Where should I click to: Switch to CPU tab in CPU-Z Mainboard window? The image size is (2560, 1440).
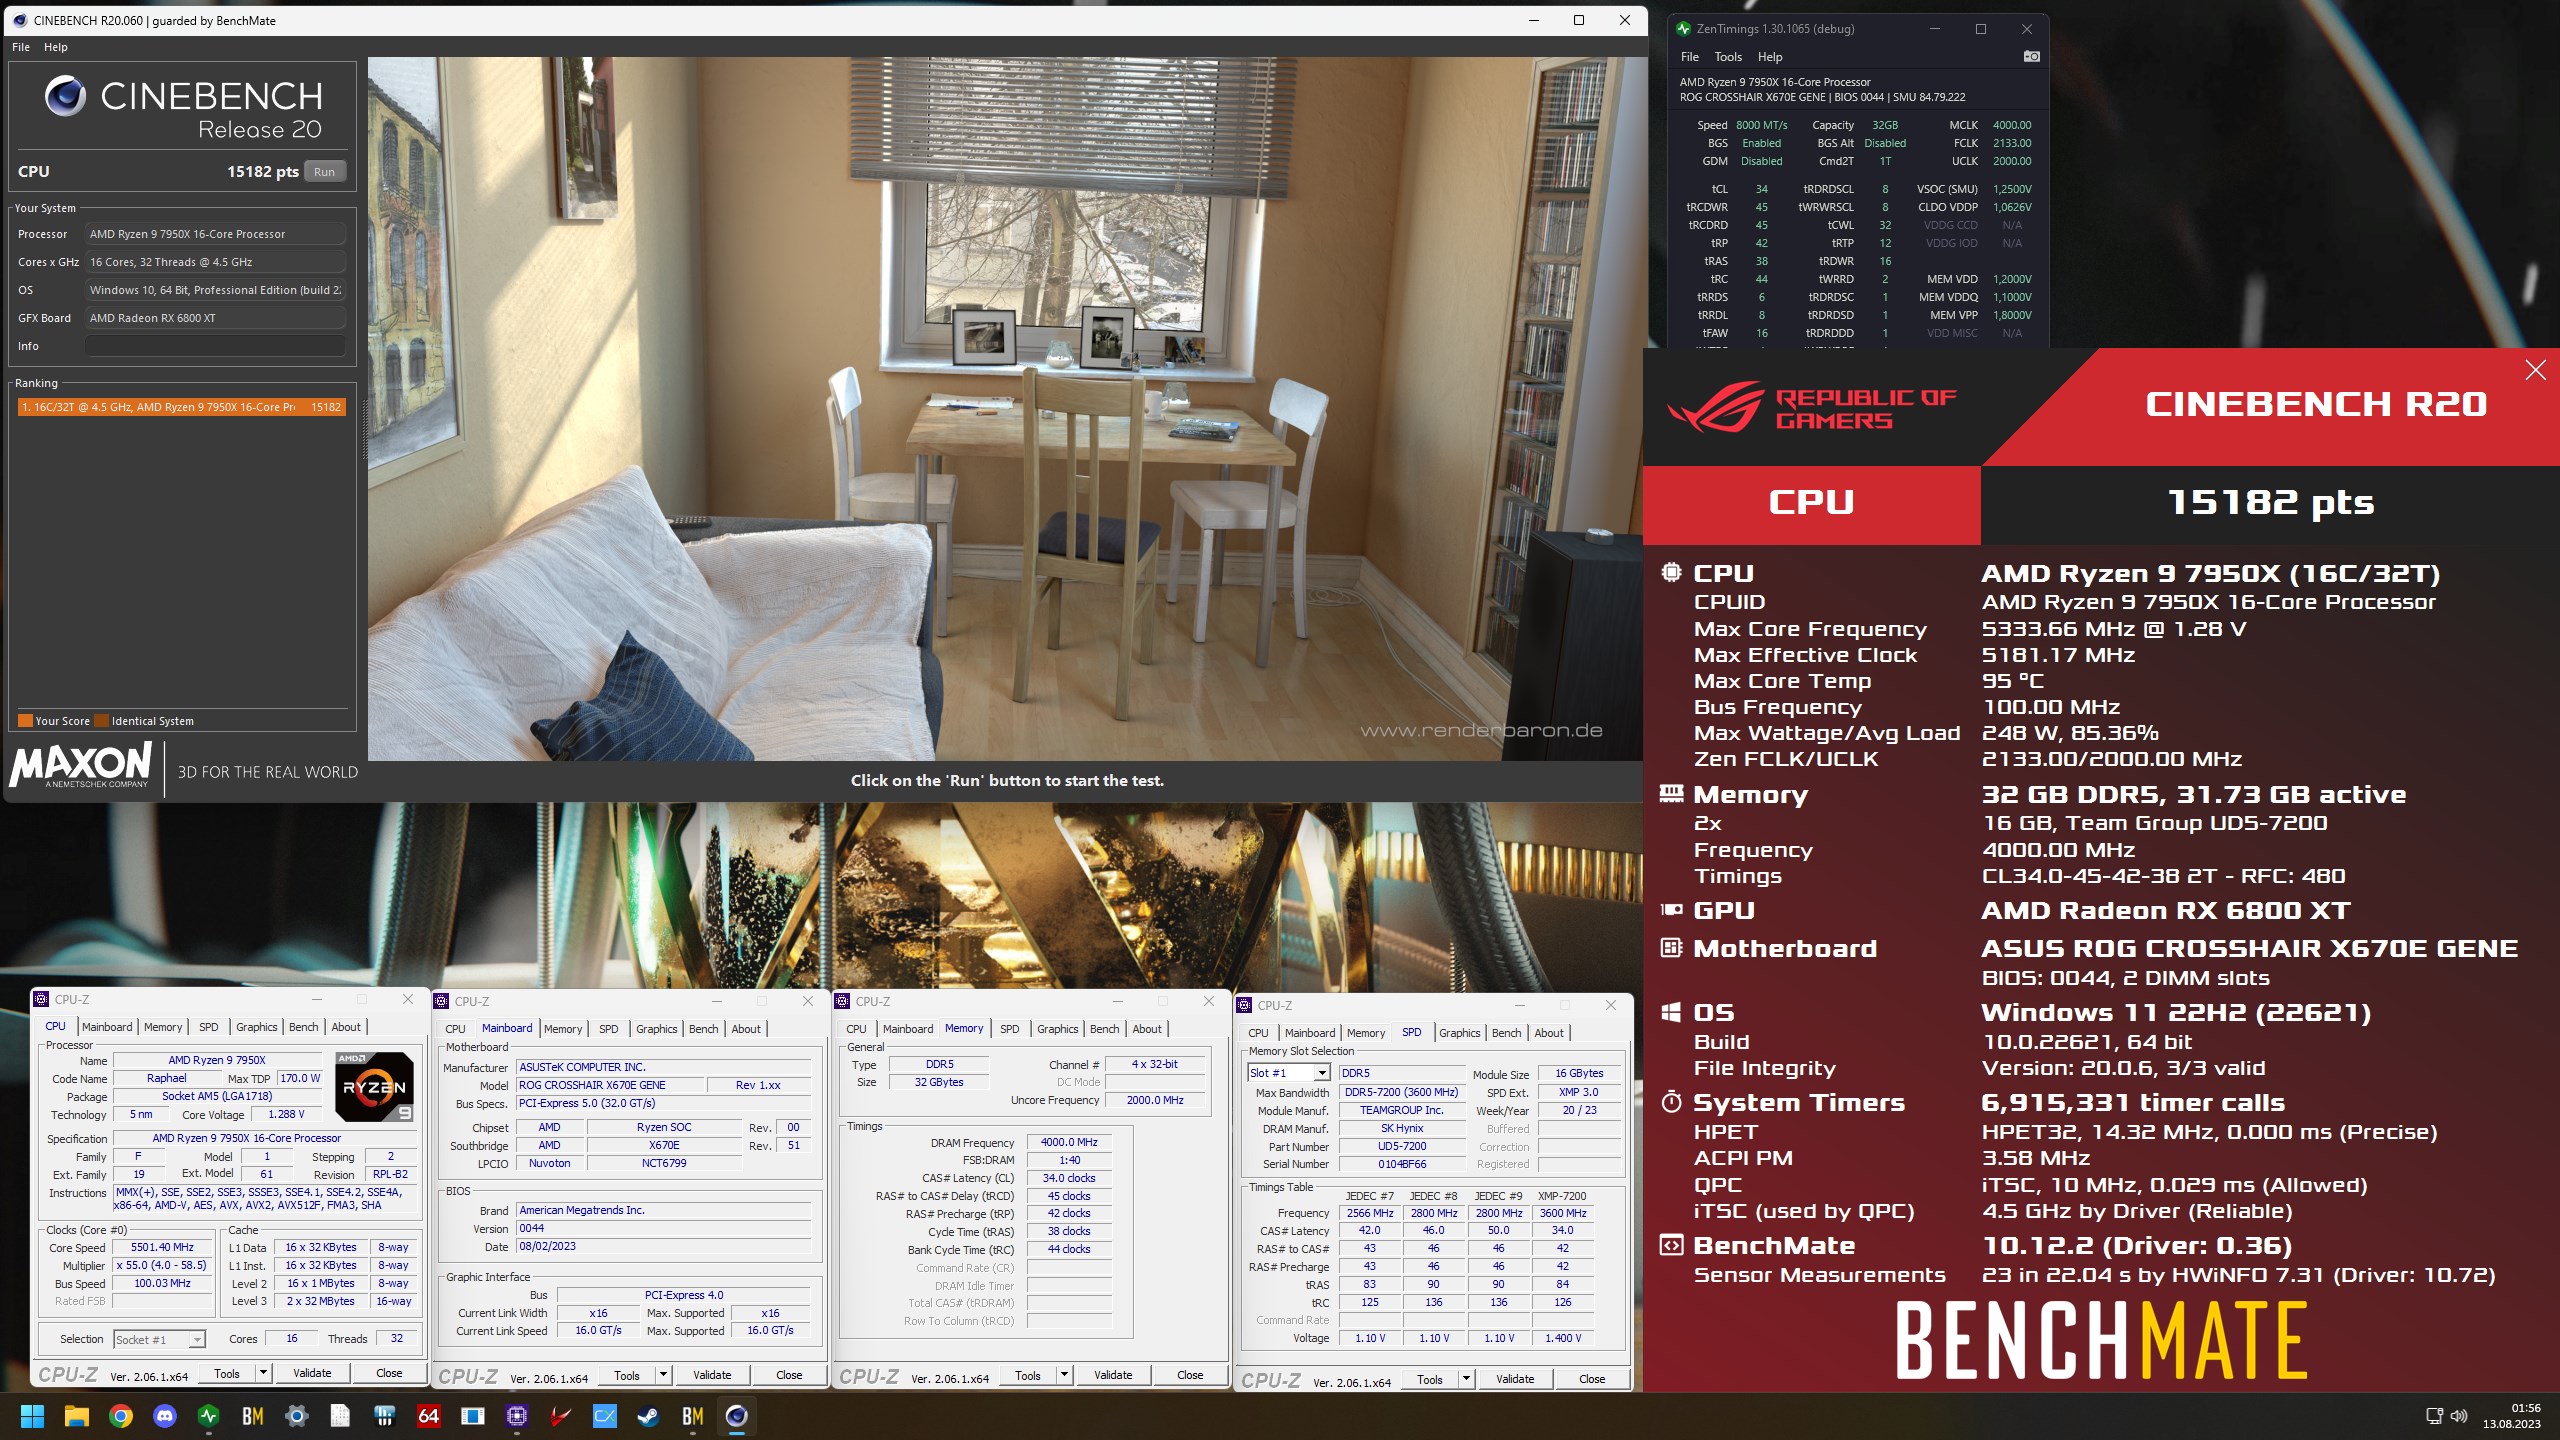pyautogui.click(x=456, y=1029)
